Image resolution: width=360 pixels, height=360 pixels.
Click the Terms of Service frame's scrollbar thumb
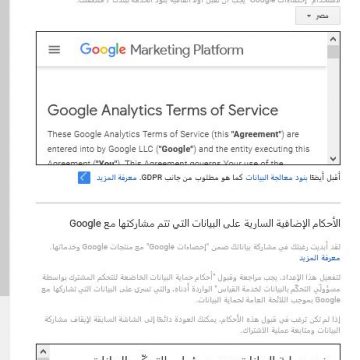pos(333,52)
